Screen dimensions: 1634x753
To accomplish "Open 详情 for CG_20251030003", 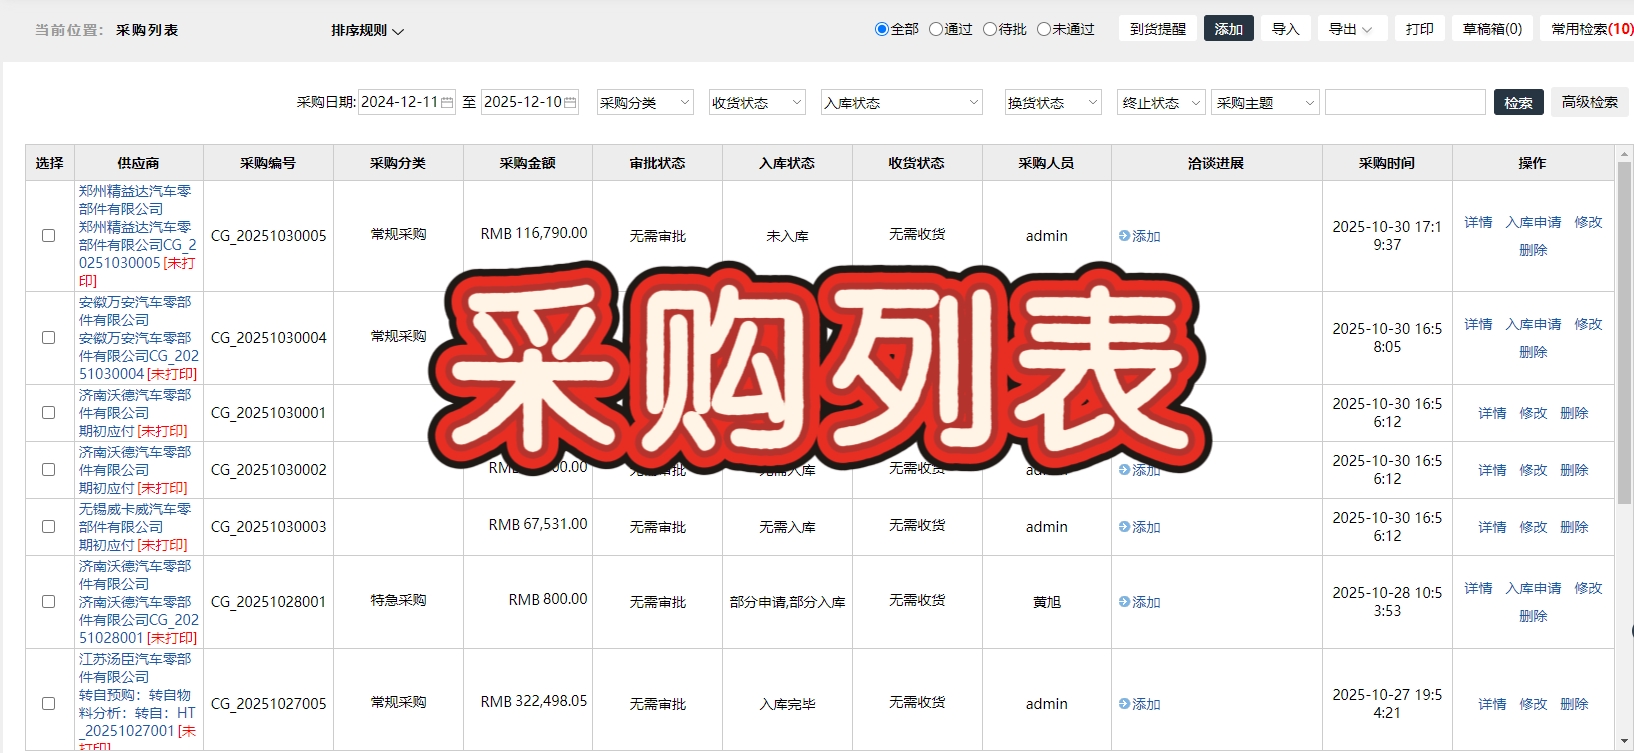I will [1492, 527].
